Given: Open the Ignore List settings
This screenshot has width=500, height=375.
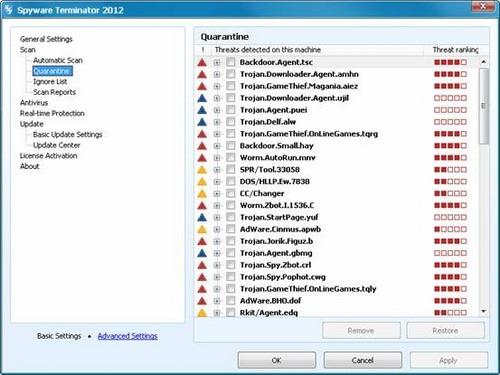Looking at the screenshot, I should point(50,82).
